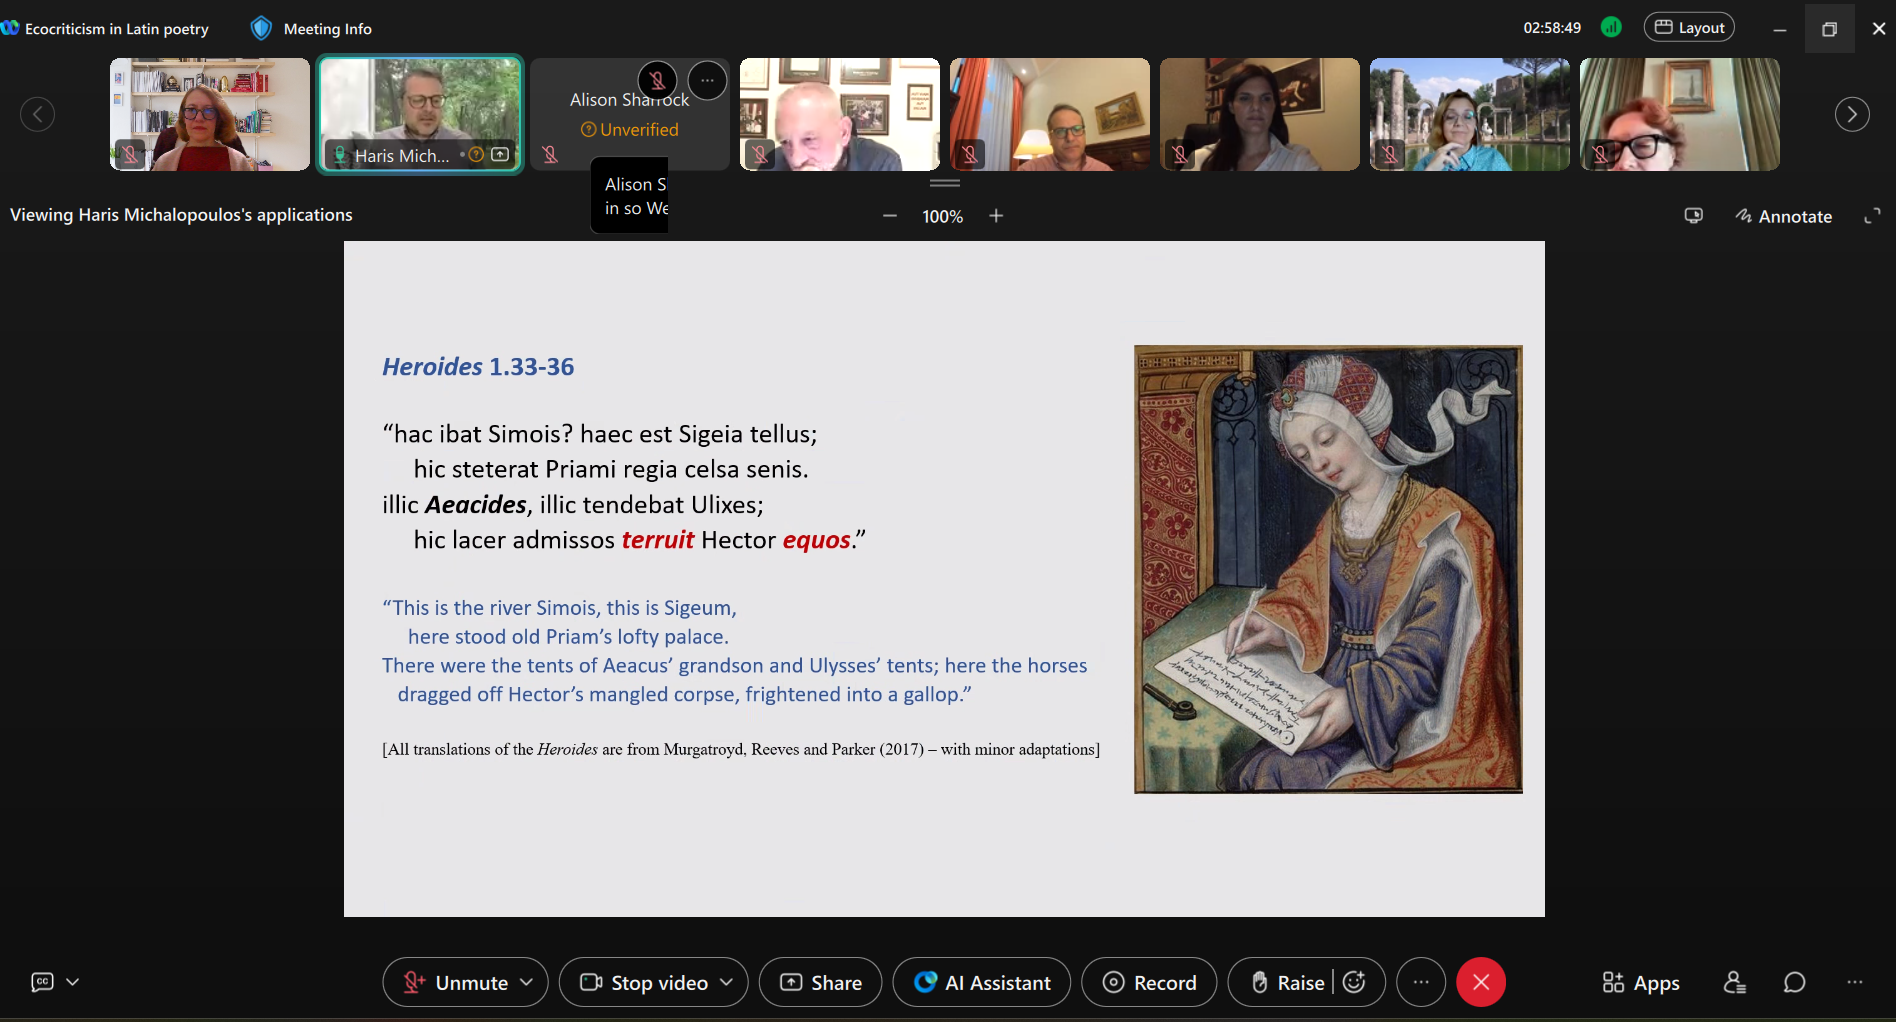Expand the Stop video options arrow
Image resolution: width=1896 pixels, height=1022 pixels.
click(x=727, y=983)
